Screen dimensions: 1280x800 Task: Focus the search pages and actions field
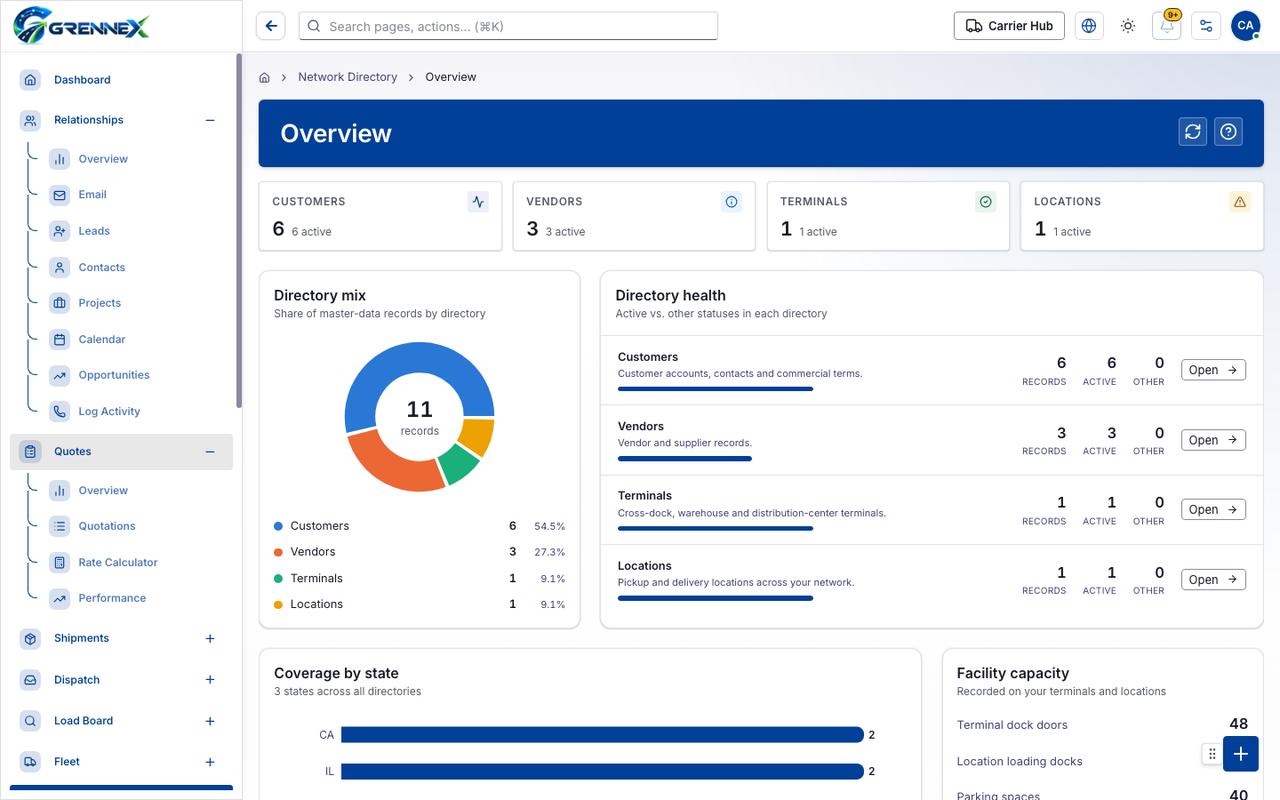pyautogui.click(x=508, y=26)
